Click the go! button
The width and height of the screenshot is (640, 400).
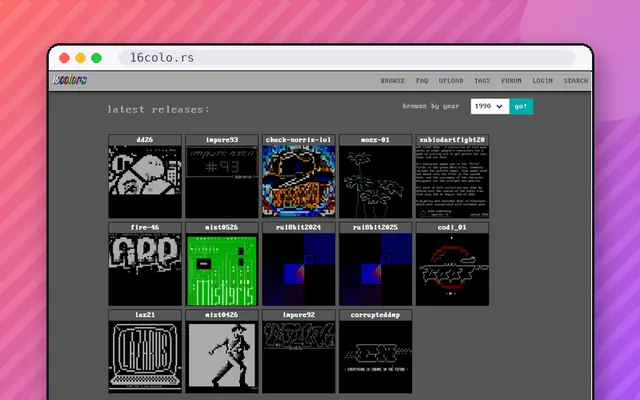click(x=521, y=106)
